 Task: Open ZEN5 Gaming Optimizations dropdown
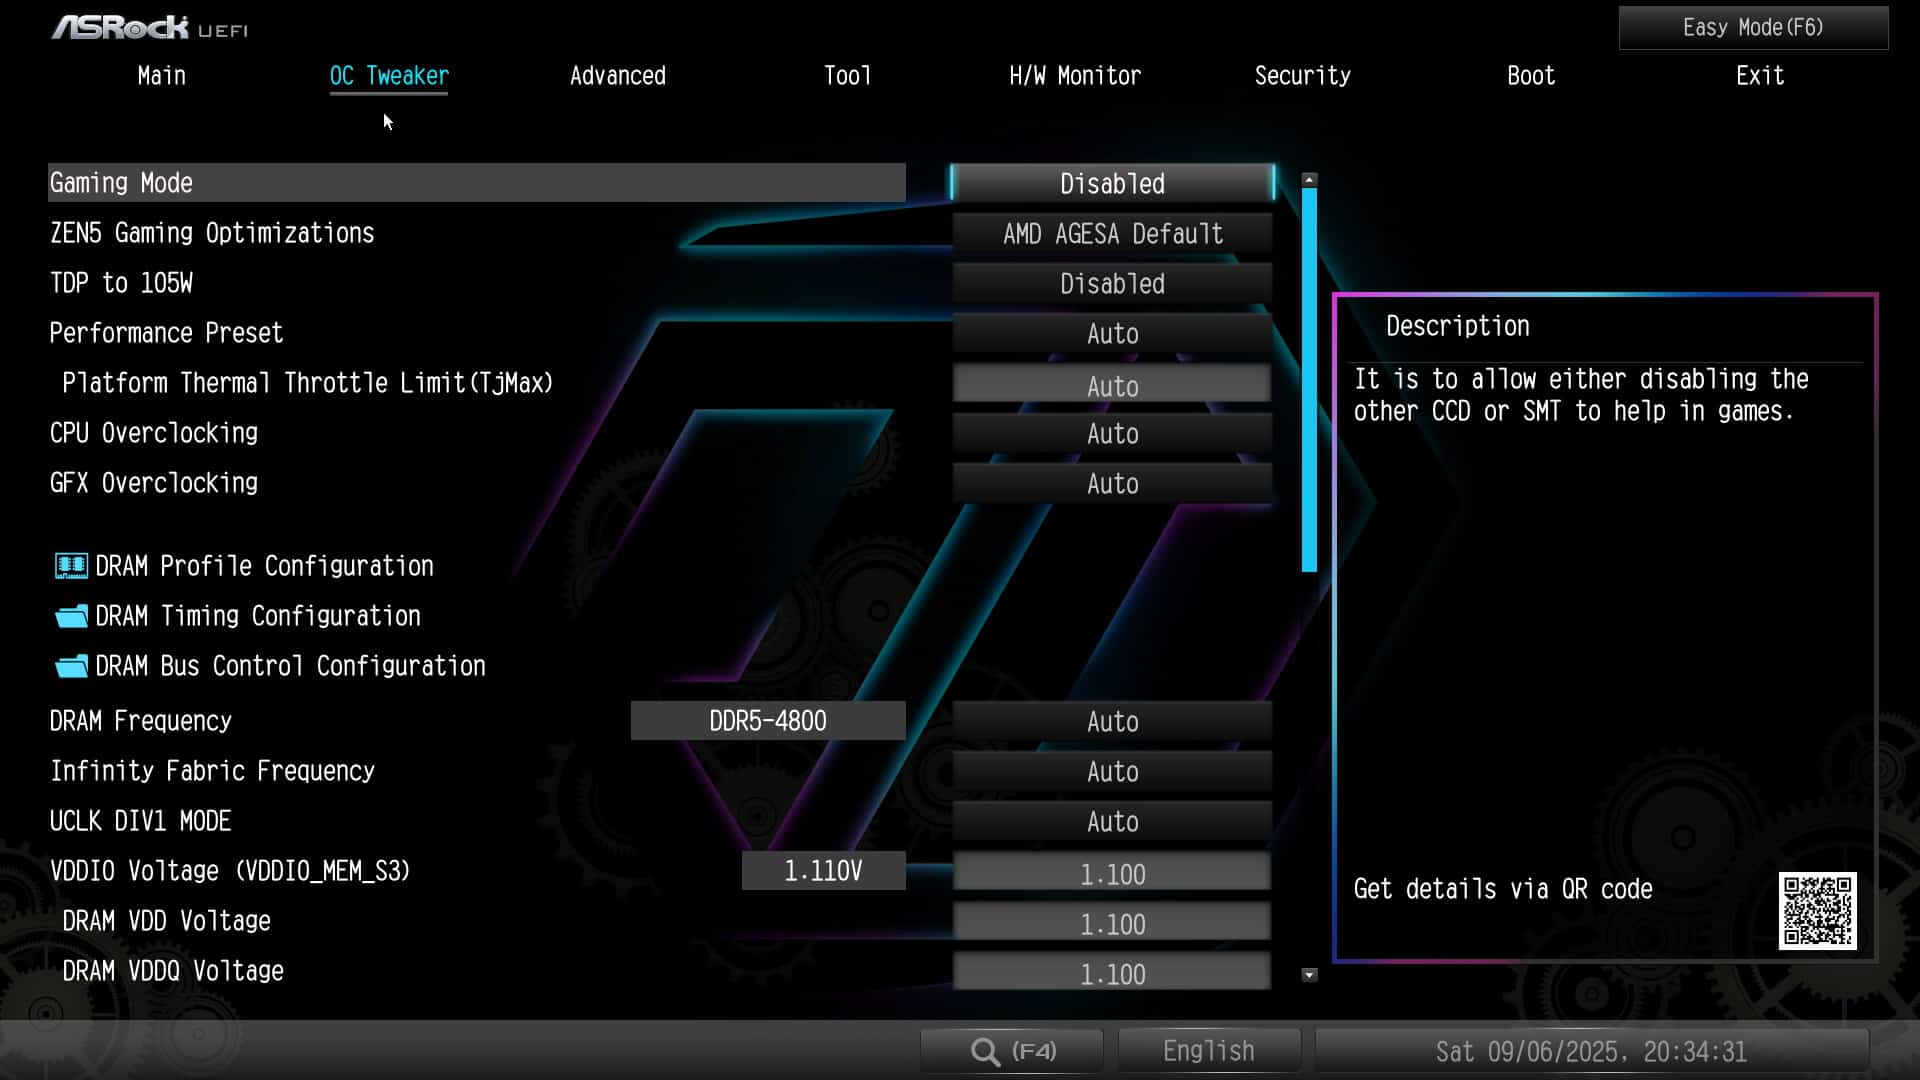1112,234
